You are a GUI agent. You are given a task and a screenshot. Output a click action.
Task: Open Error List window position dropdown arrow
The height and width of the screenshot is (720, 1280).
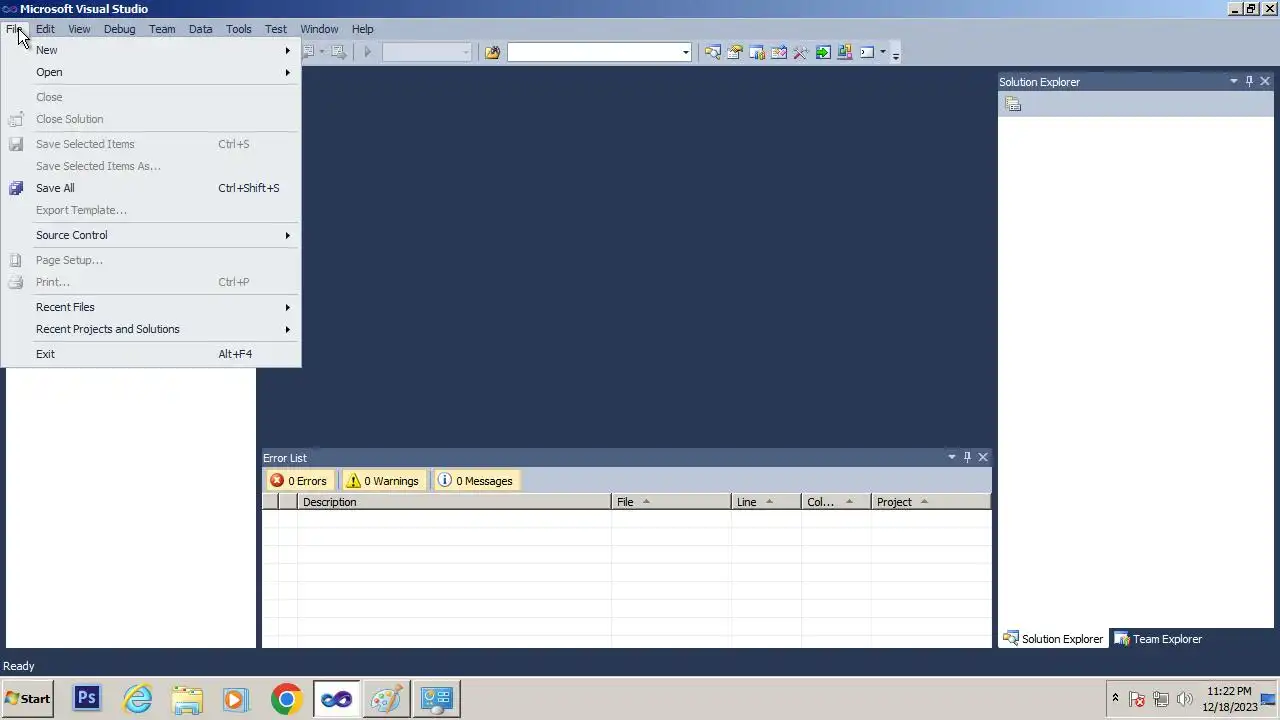point(951,457)
